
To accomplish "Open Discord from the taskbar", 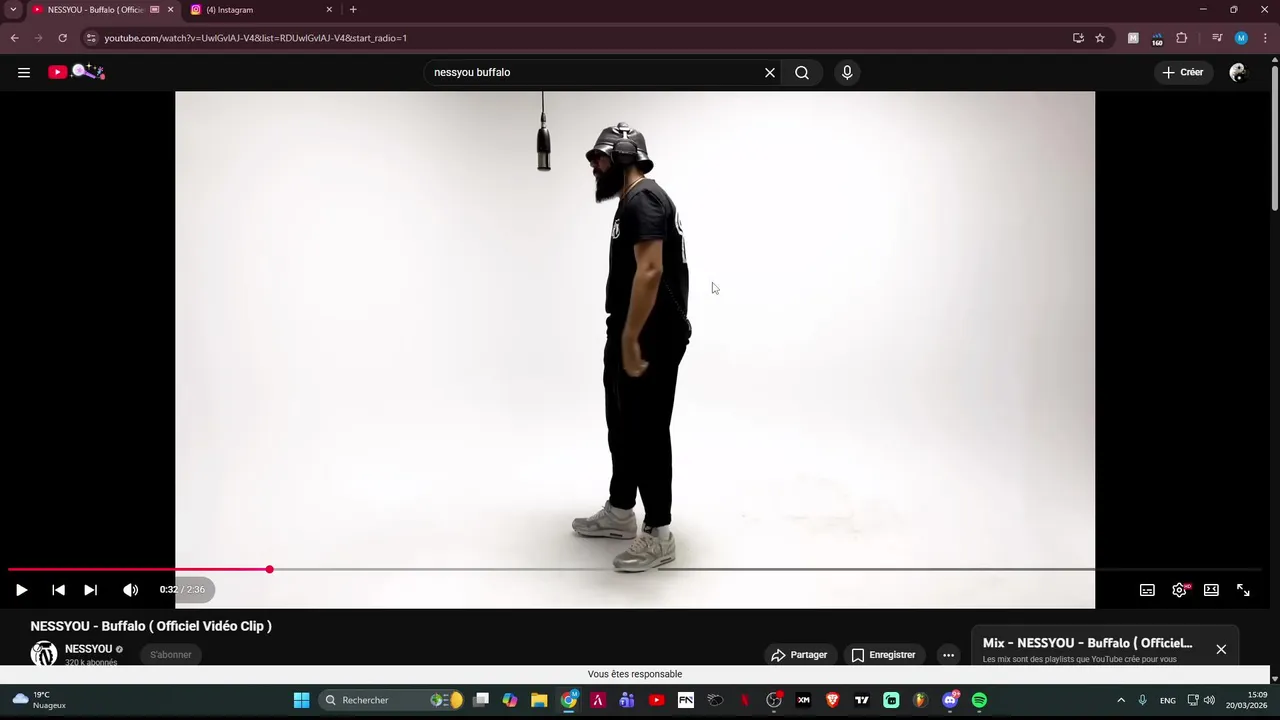I will pos(950,700).
